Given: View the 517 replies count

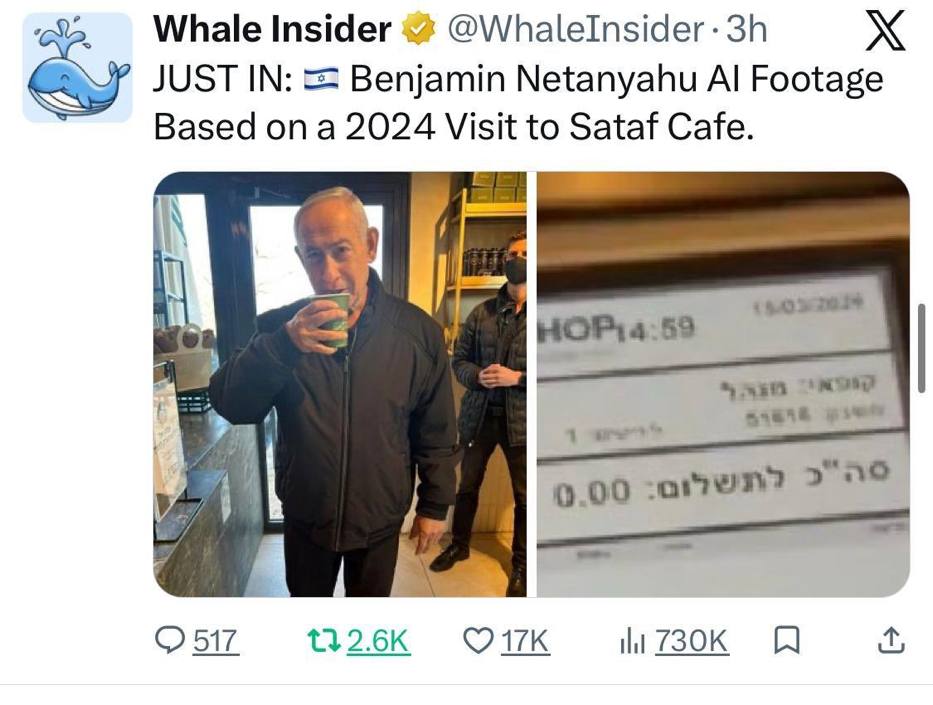Looking at the screenshot, I should tap(215, 641).
